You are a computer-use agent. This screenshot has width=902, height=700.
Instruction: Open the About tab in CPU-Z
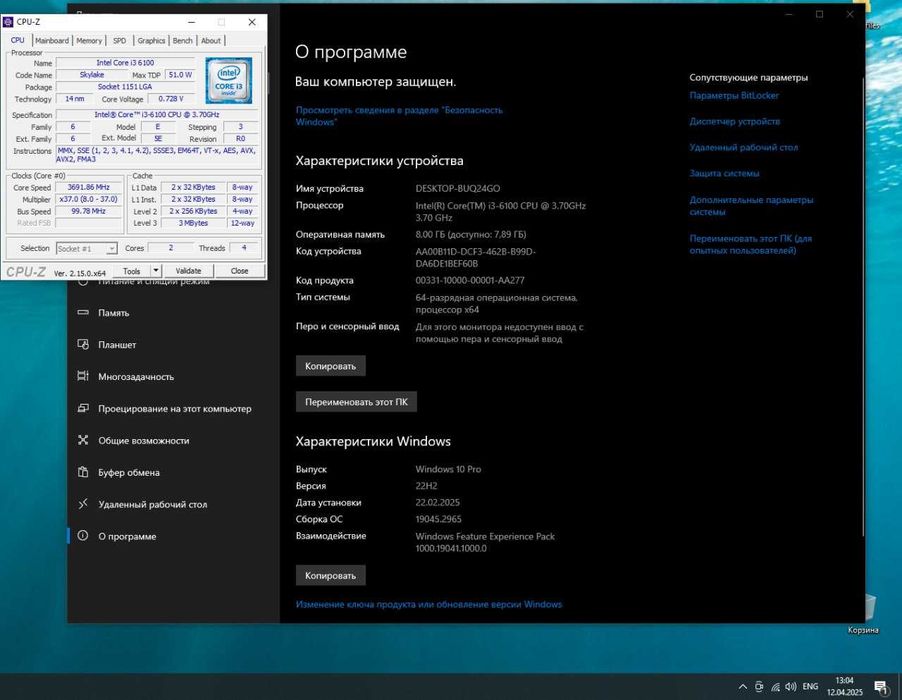coord(211,40)
